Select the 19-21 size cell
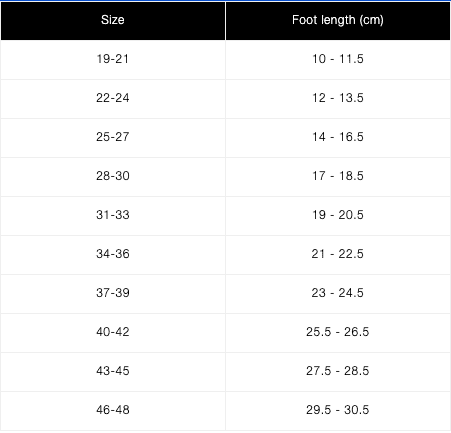Screen dimensions: 451x433 113,60
